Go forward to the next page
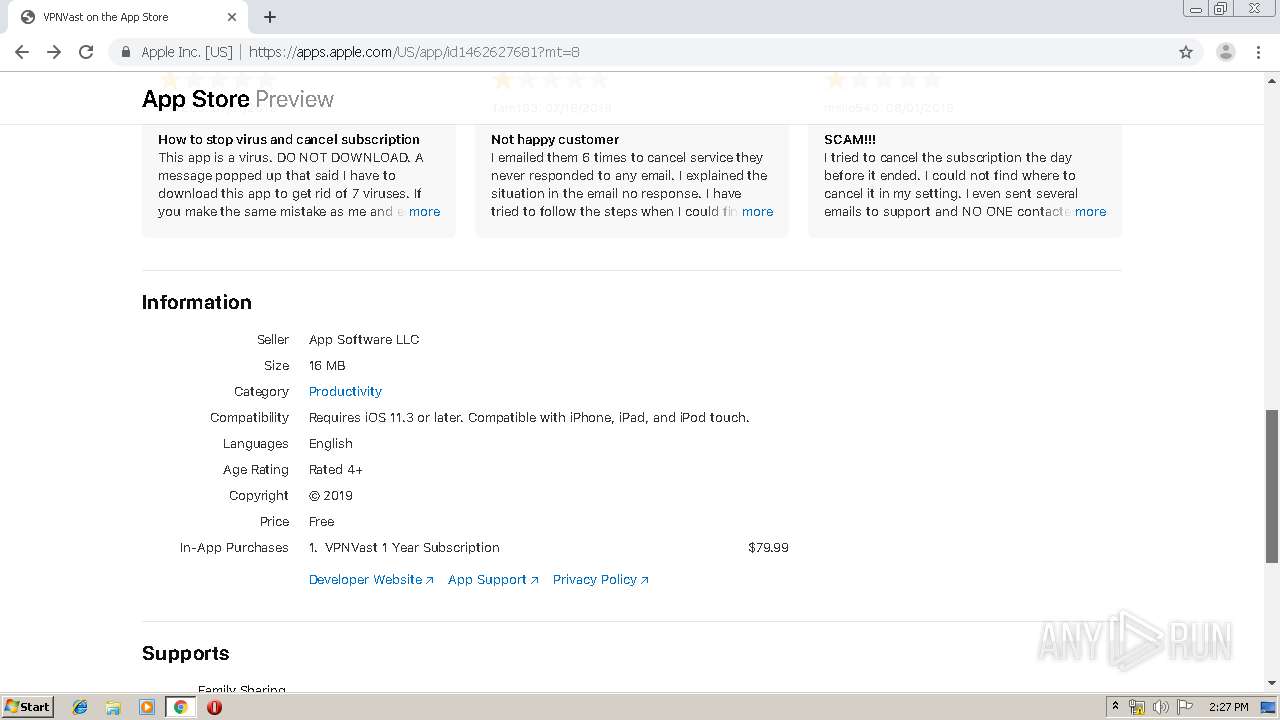The height and width of the screenshot is (720, 1280). (54, 52)
